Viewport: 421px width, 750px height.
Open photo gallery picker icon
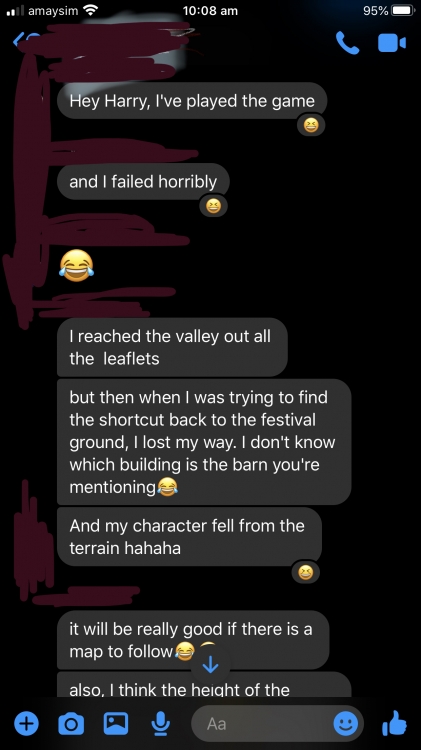tap(116, 724)
